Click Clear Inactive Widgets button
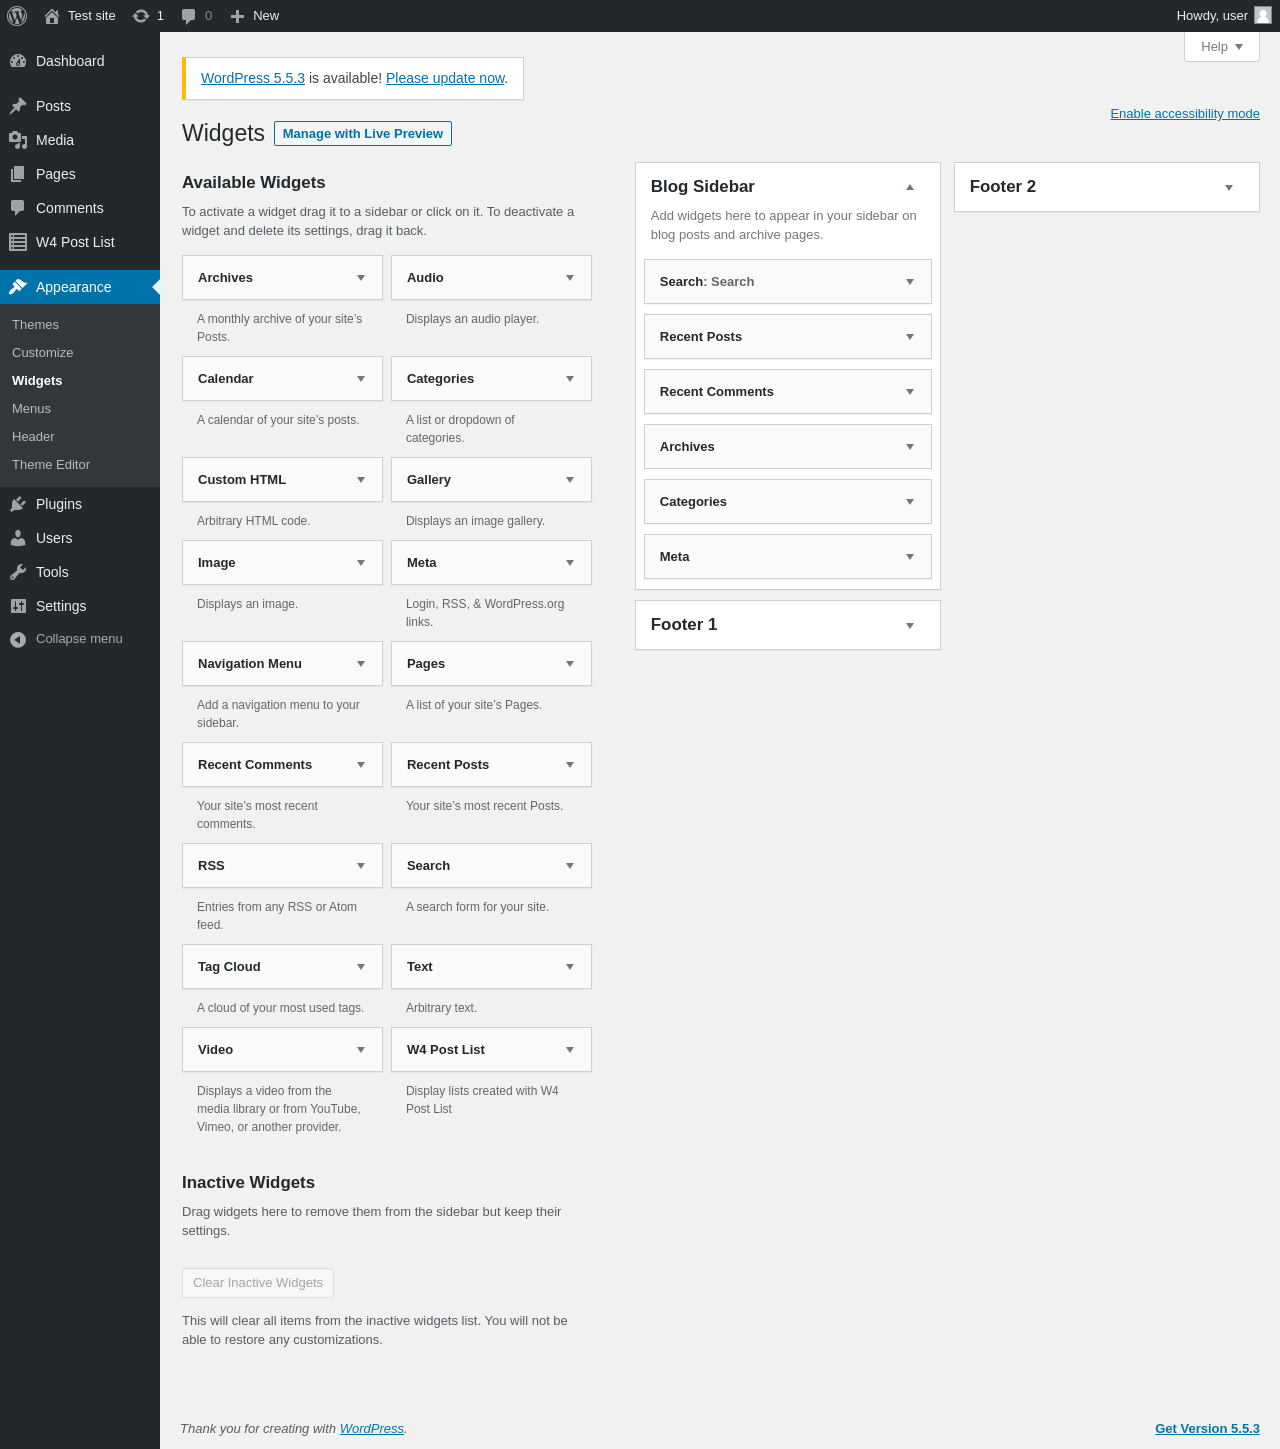The height and width of the screenshot is (1449, 1280). click(x=258, y=1283)
